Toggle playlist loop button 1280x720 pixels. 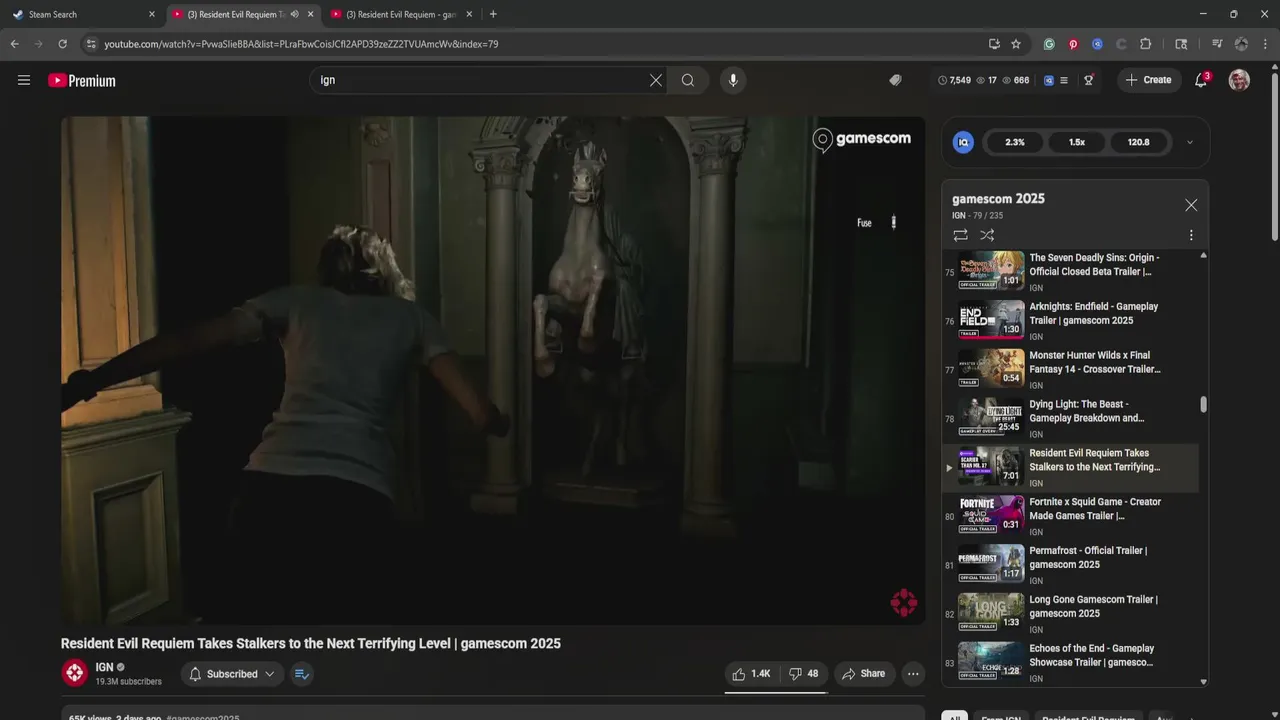point(960,235)
